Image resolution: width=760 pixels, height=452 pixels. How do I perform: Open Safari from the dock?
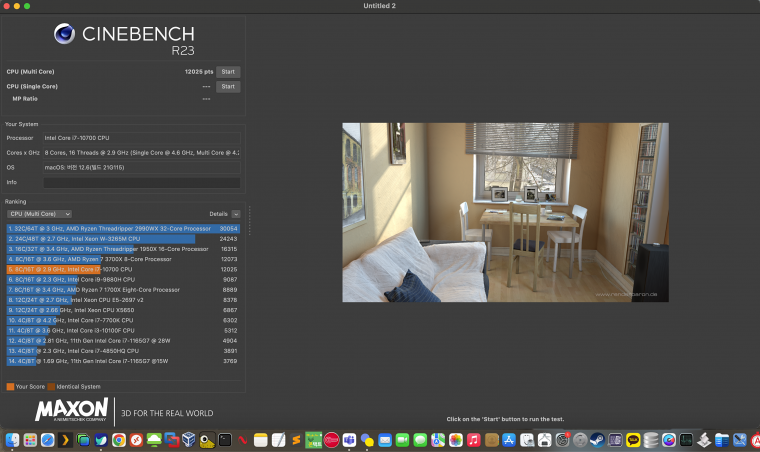coord(48,440)
